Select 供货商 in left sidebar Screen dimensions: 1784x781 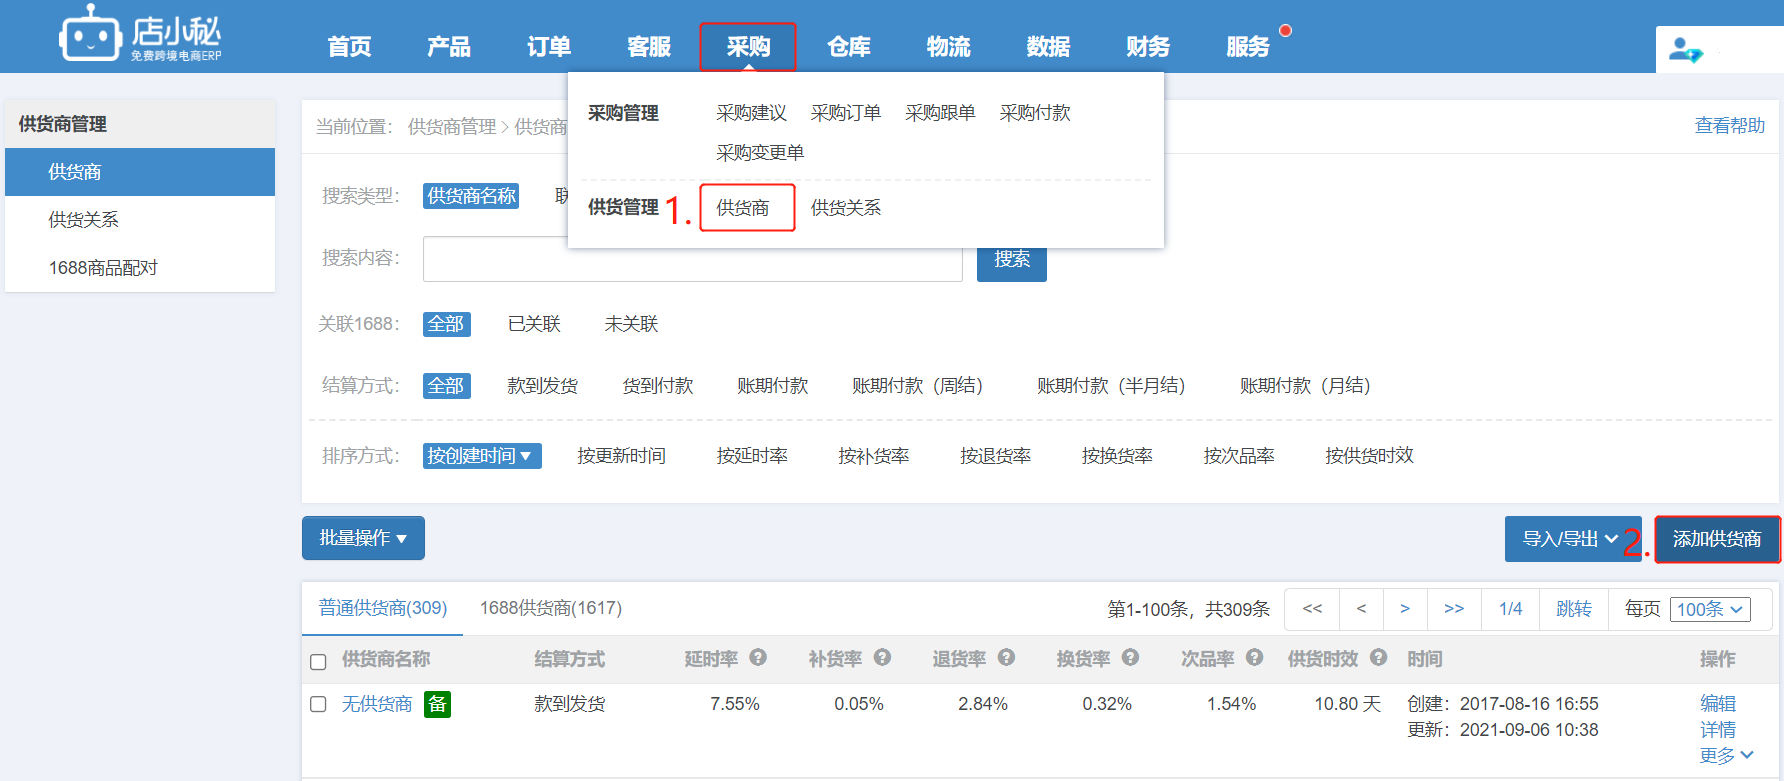(140, 172)
